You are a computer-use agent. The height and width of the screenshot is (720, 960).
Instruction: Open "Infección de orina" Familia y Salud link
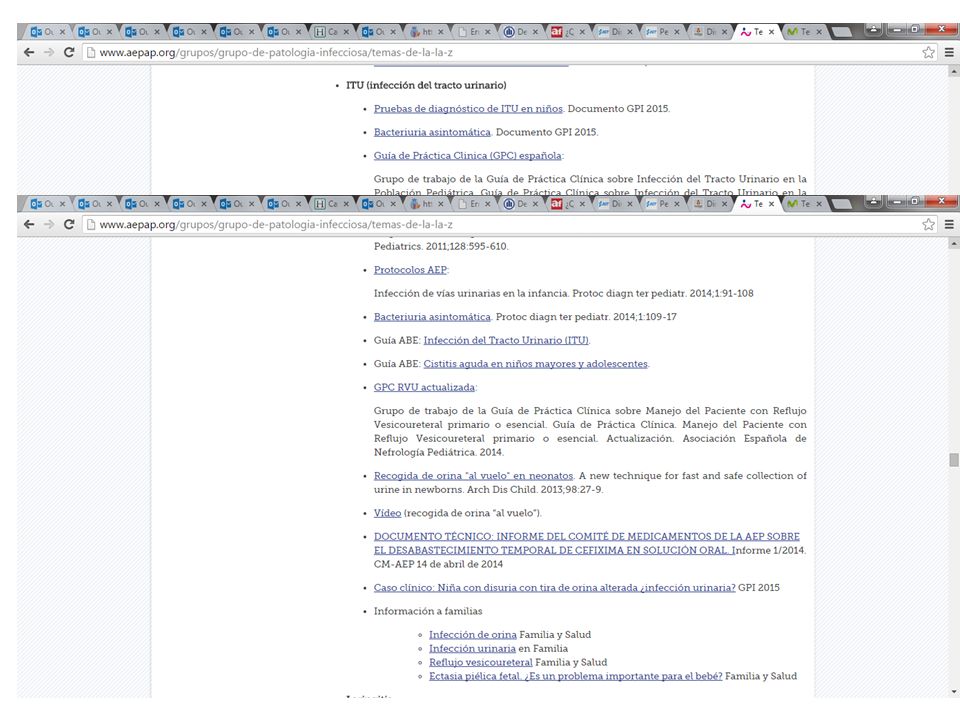coord(473,634)
